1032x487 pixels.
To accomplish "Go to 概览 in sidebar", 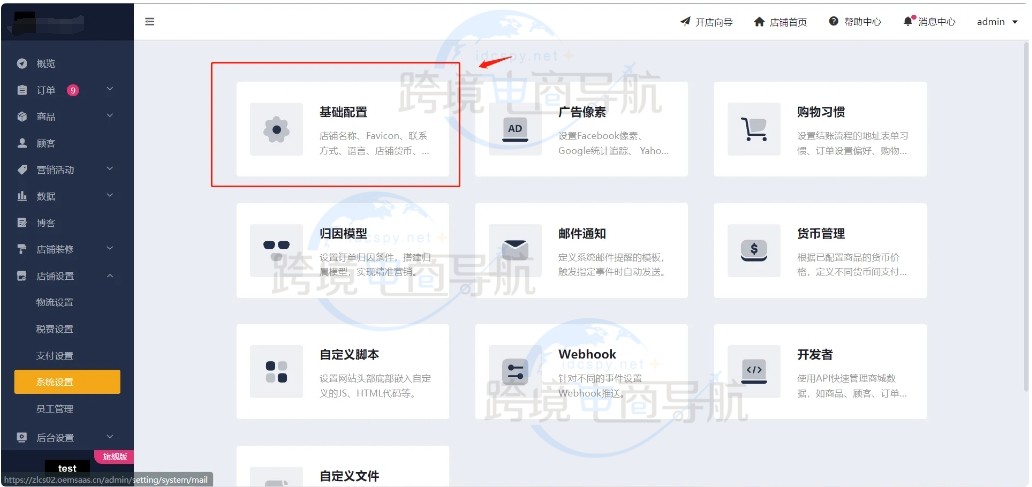I will [46, 64].
